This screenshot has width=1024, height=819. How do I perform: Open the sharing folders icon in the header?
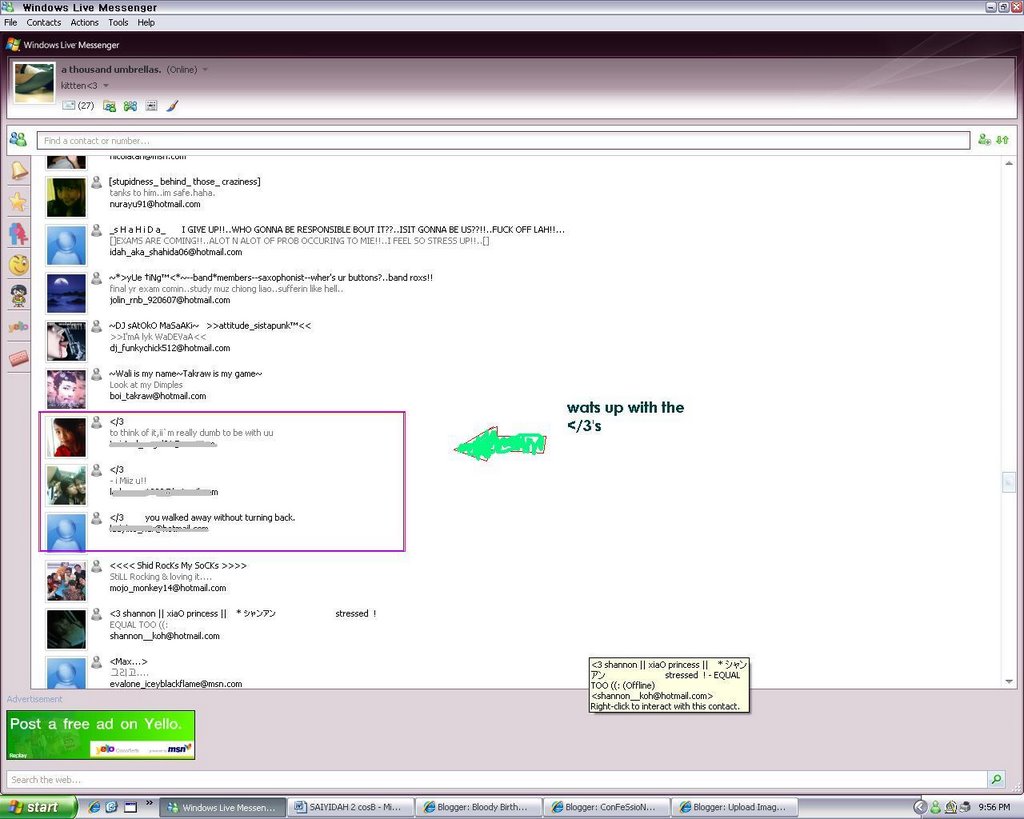(x=109, y=106)
